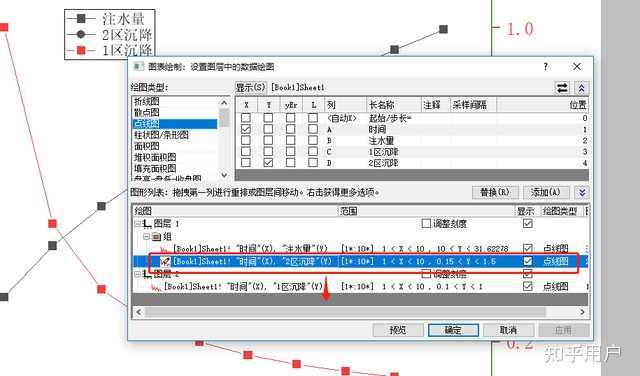Screen dimensions: 640x376
Task: Select 点线图 plot type
Action: pos(175,124)
